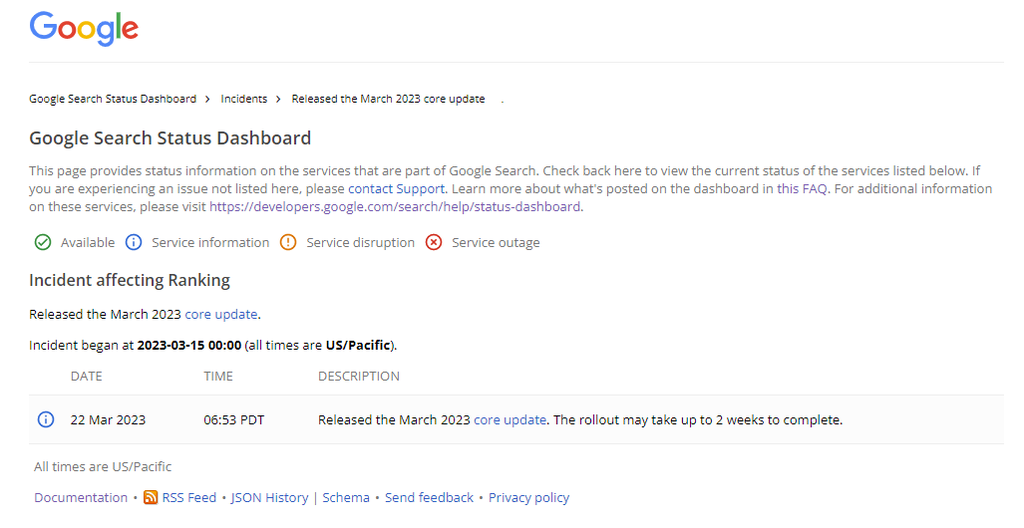Open the Schema footer link
The width and height of the screenshot is (1024, 528).
[x=346, y=497]
